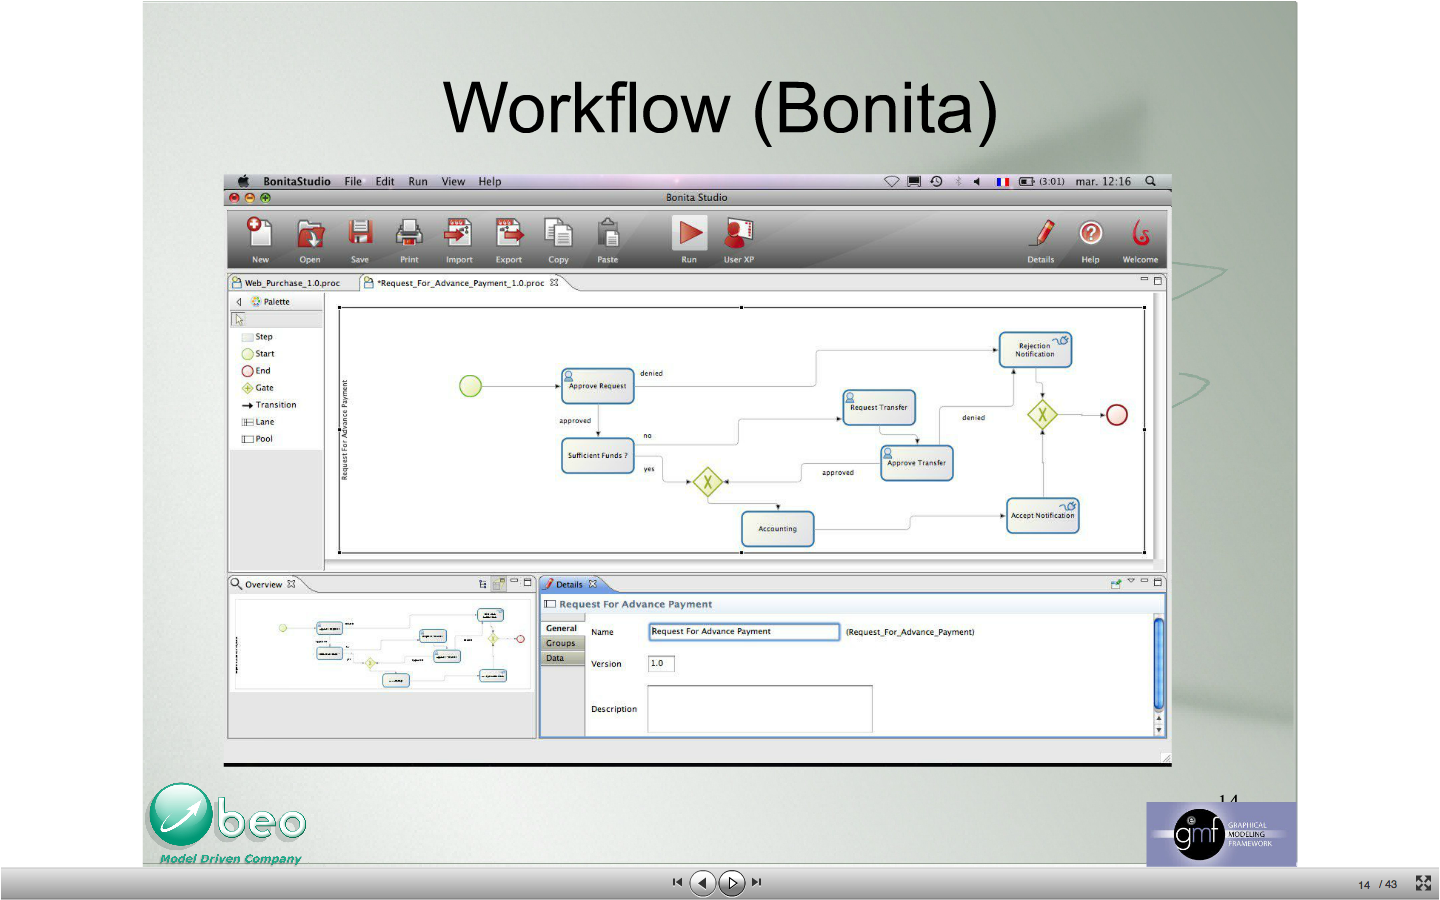Click the Version input field
The image size is (1440, 900).
tap(661, 664)
